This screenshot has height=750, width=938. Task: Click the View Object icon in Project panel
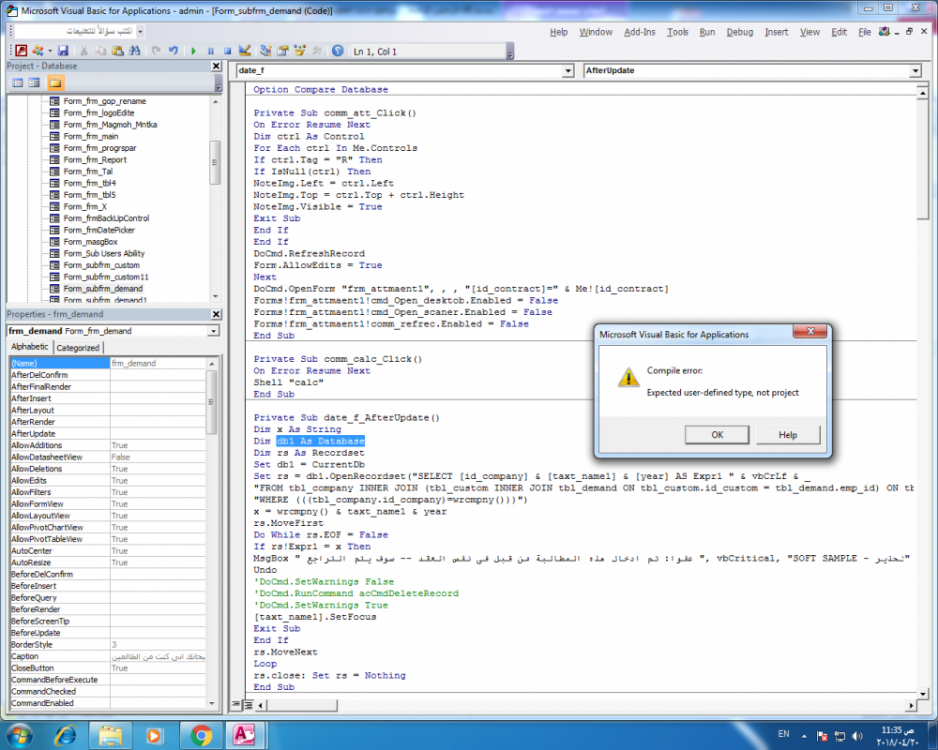pos(34,83)
